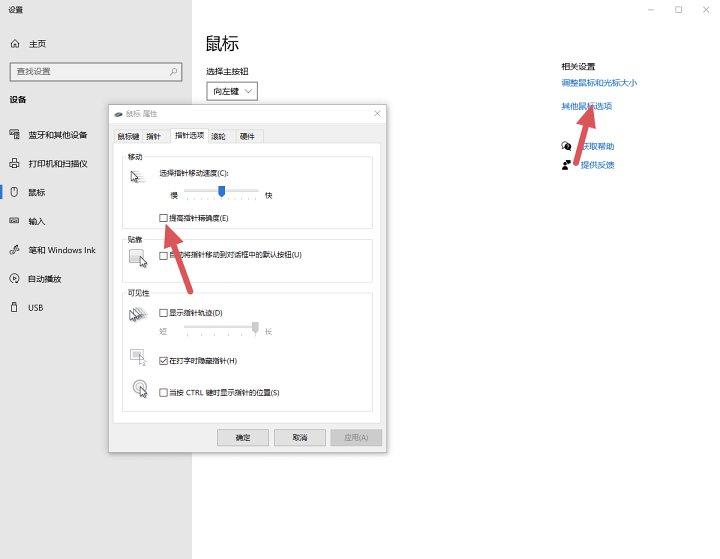Open the 选择主按钮 dropdown showing 向左键
Viewport: 720px width, 559px height.
click(232, 91)
